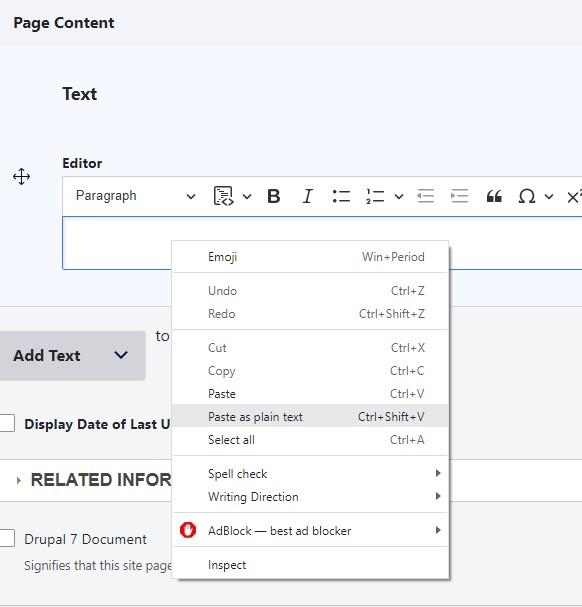This screenshot has height=607, width=582.
Task: Apply Italic formatting
Action: [307, 196]
